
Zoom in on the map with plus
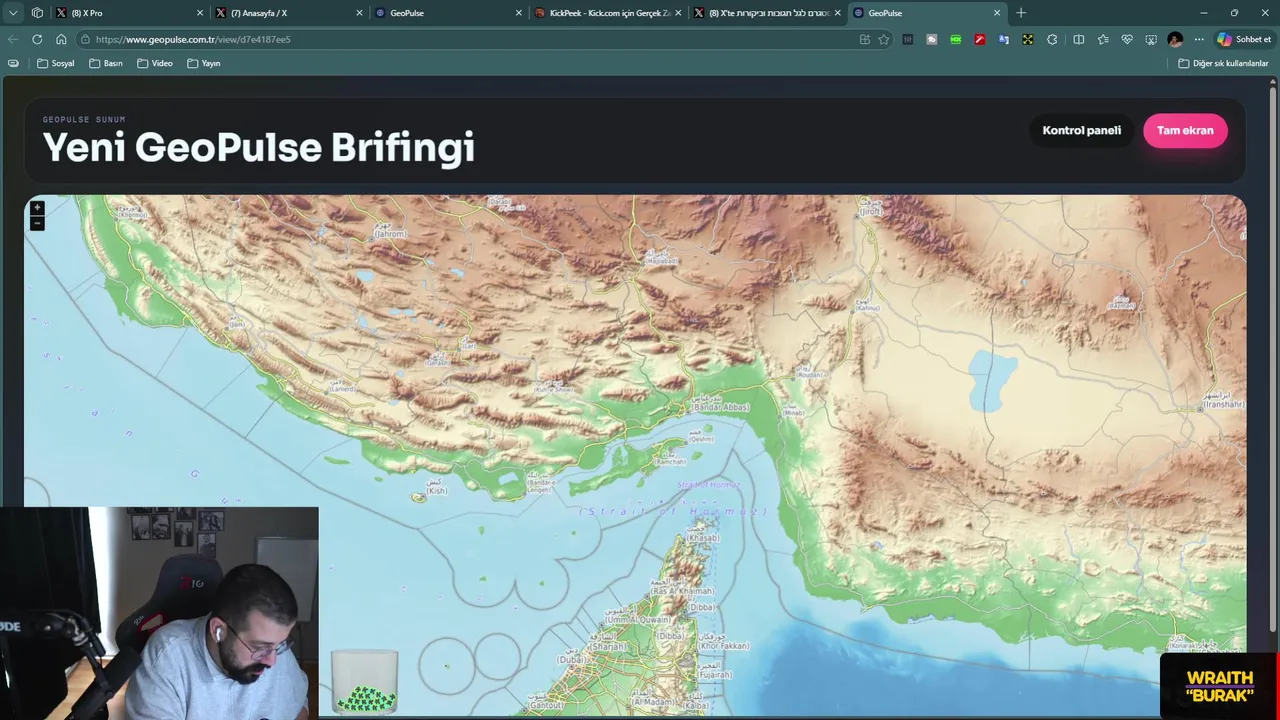coord(37,208)
